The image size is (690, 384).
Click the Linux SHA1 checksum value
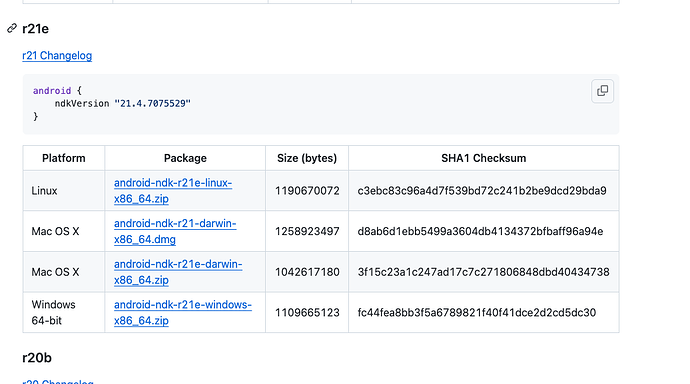click(482, 191)
